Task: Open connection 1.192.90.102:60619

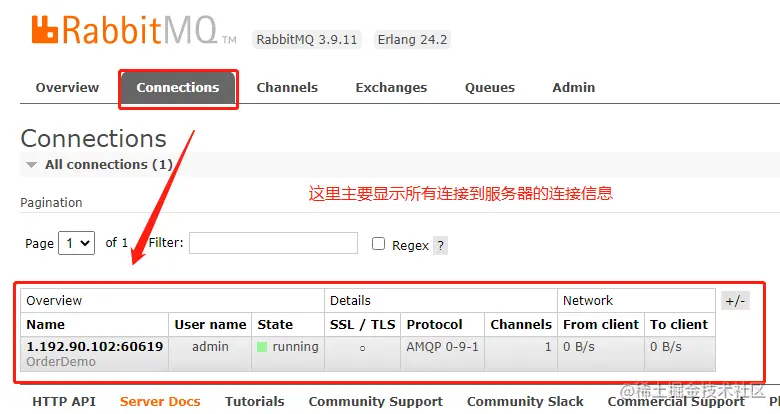Action: [x=95, y=346]
